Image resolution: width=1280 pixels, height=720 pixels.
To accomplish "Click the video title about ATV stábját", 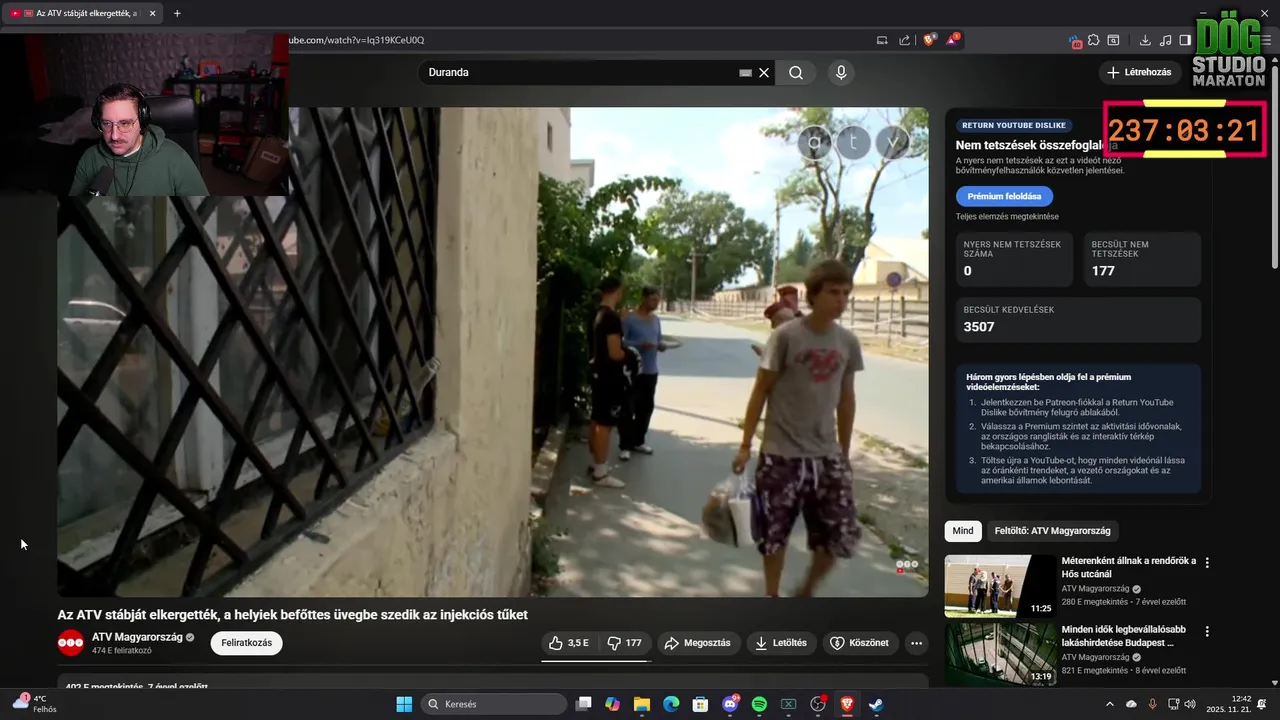I will 292,614.
